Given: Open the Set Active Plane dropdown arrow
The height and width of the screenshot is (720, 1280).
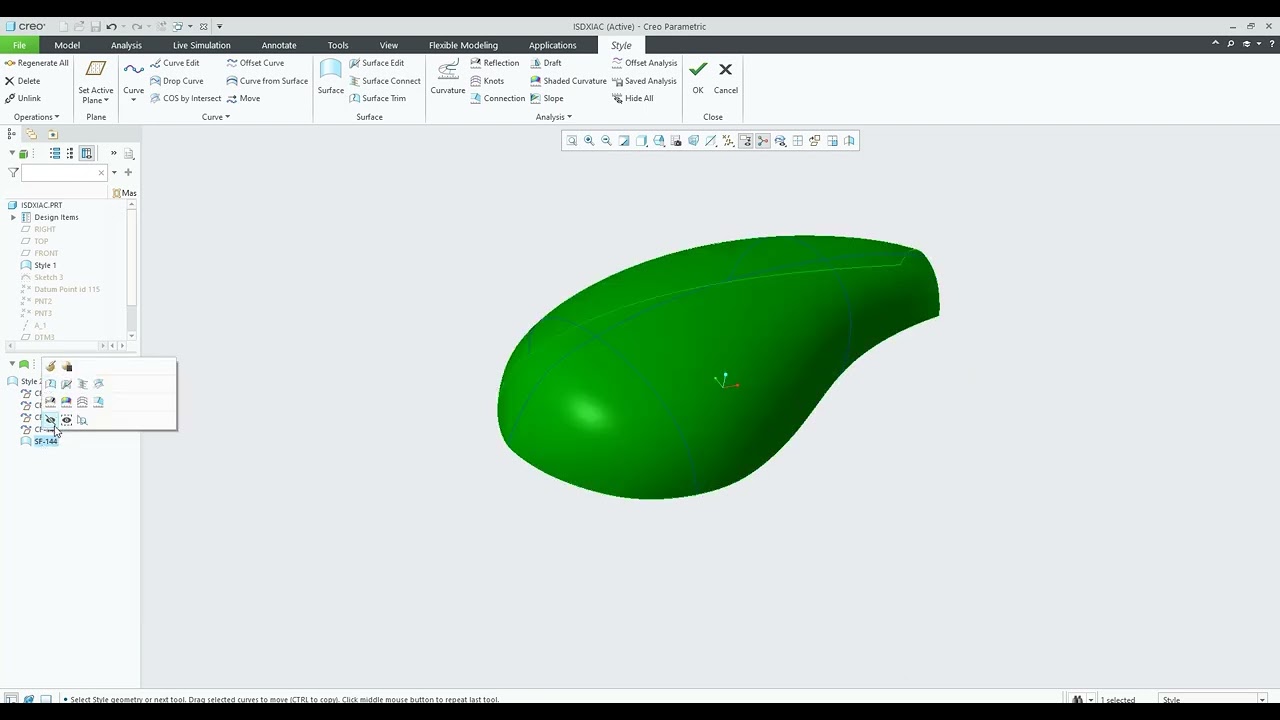Looking at the screenshot, I should point(106,100).
